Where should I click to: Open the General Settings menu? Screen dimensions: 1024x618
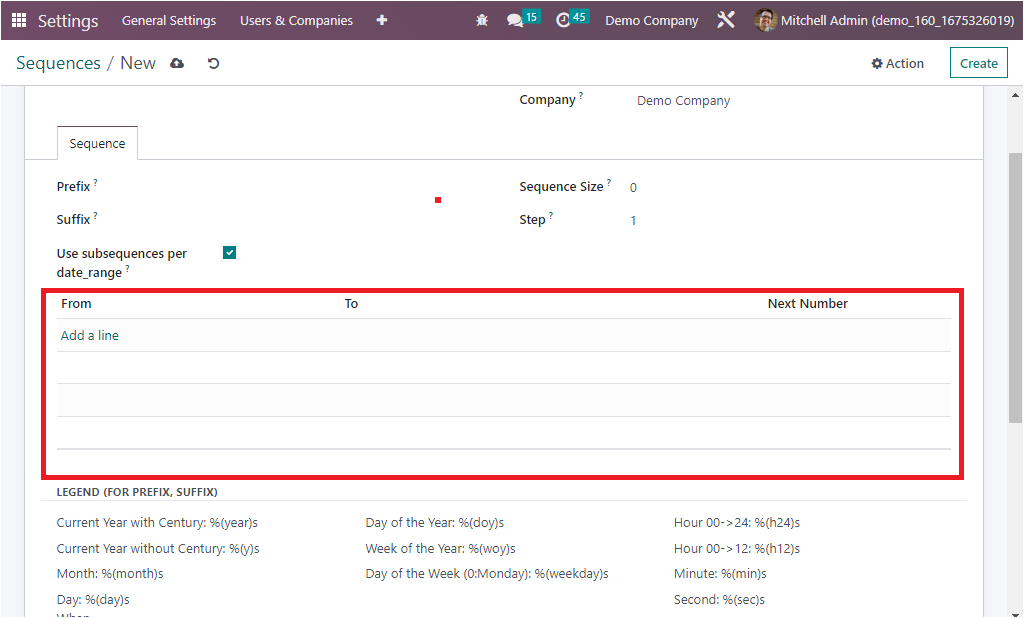coord(168,20)
